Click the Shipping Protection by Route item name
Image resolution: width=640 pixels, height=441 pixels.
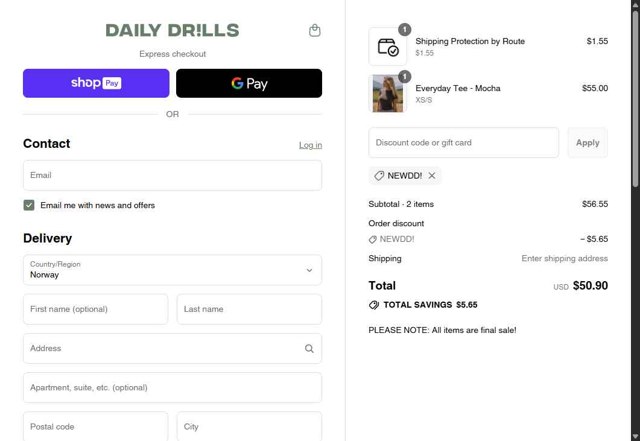tap(470, 41)
